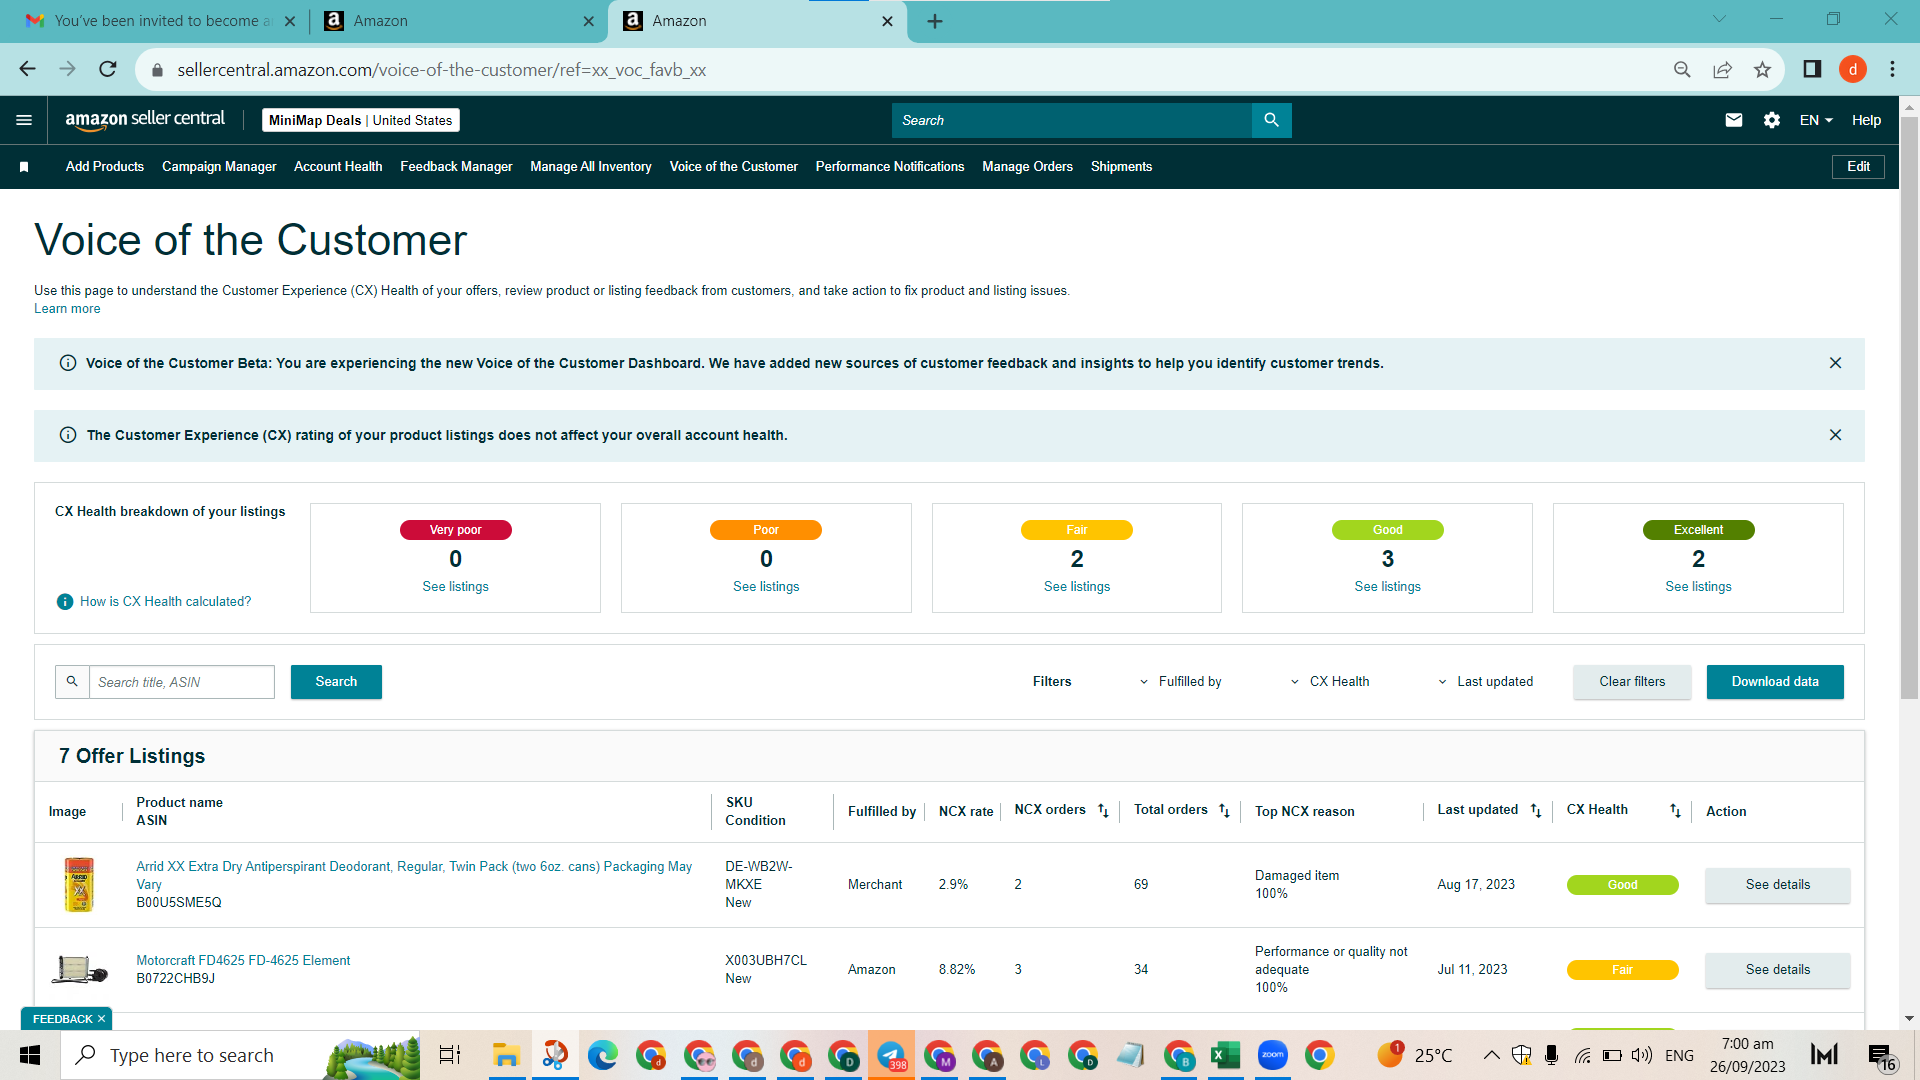Dismiss the CX rating account health banner
Screen dimensions: 1920x1080
[x=1835, y=435]
